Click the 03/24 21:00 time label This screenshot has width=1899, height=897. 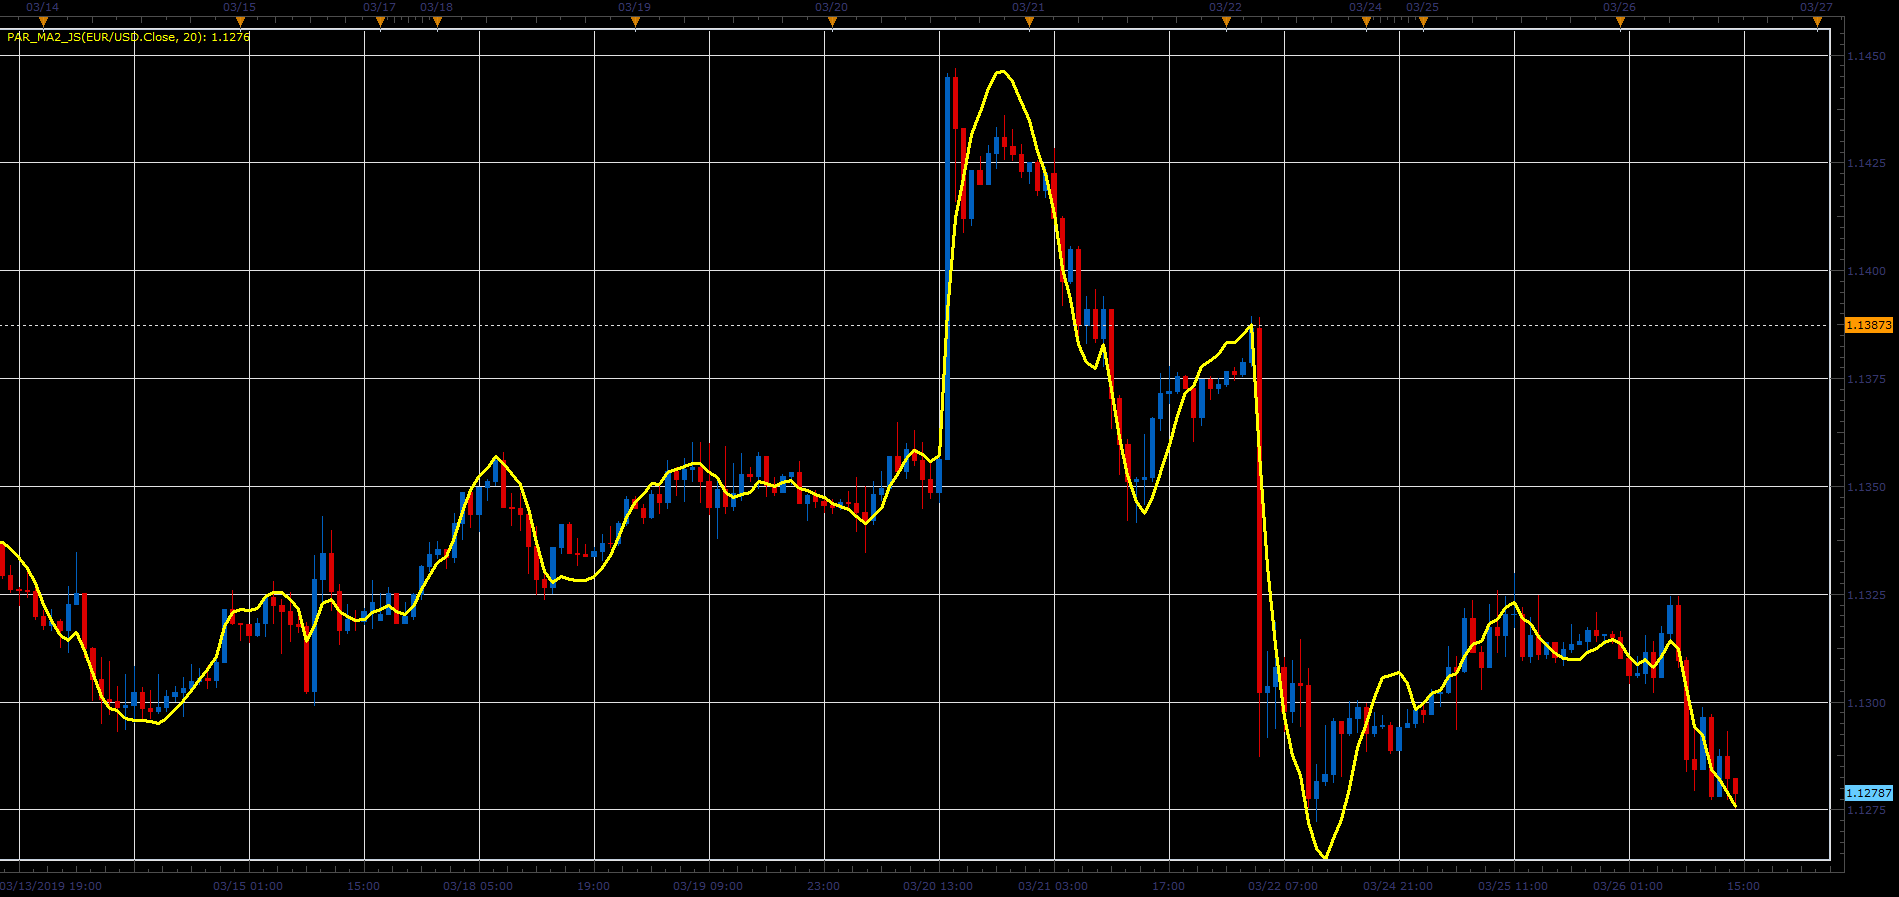[x=1398, y=886]
